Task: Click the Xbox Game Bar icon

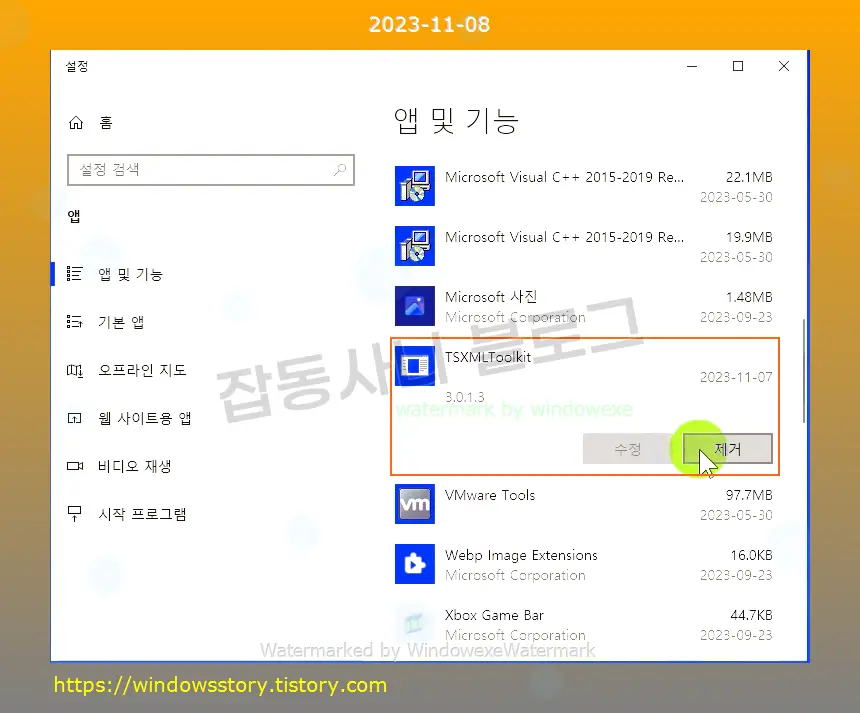Action: 415,624
